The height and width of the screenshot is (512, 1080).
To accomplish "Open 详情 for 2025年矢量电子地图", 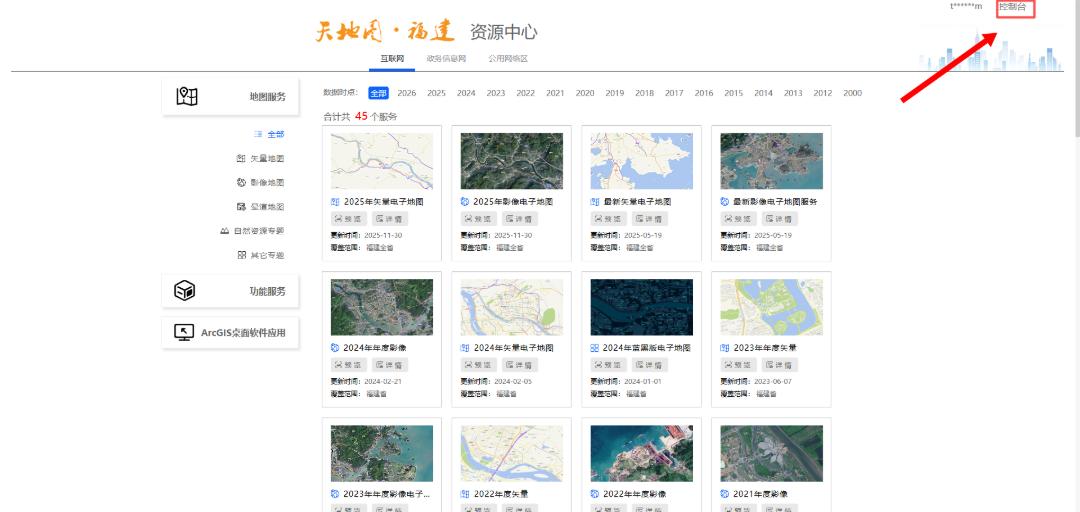I will [x=391, y=218].
